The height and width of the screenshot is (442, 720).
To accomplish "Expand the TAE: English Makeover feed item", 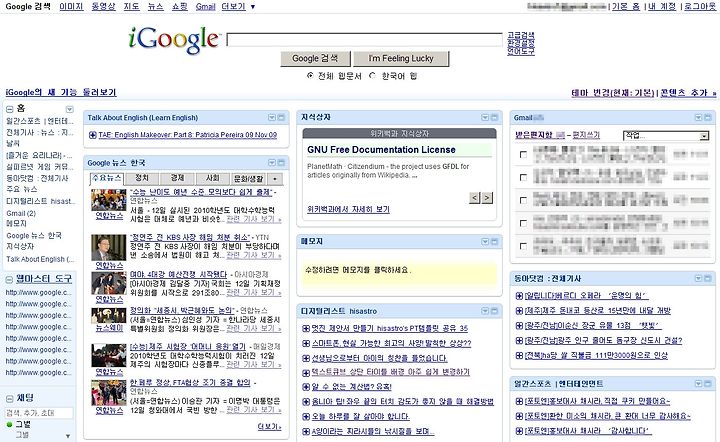I will point(92,135).
